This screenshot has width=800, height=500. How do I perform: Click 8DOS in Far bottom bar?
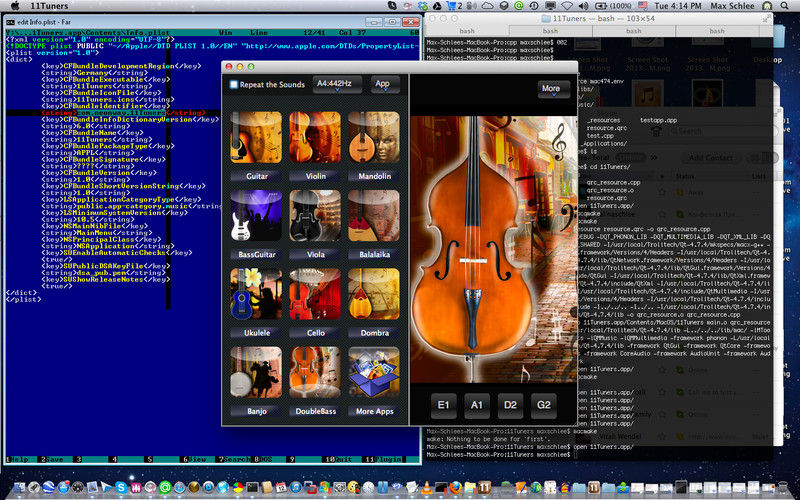point(264,459)
